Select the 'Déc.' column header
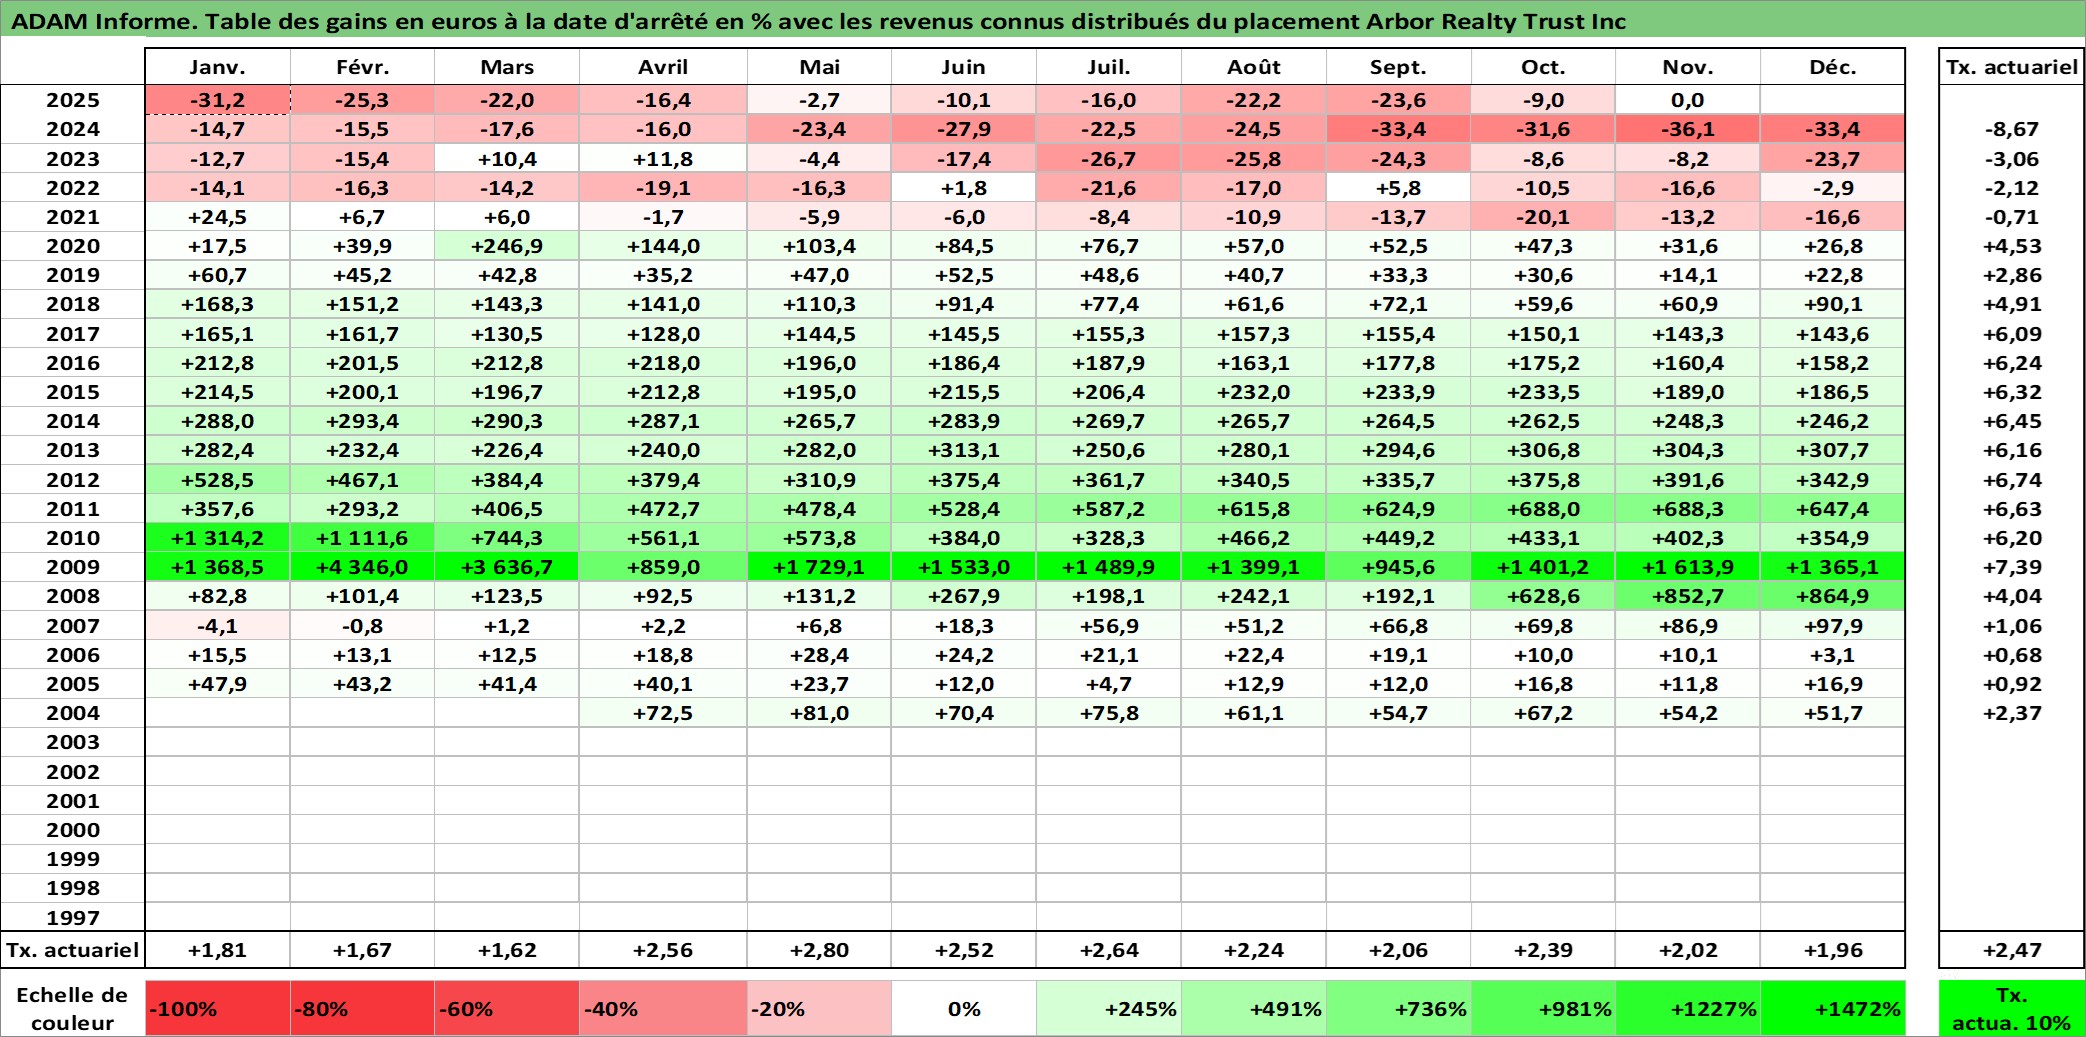Viewport: 2086px width, 1037px height. [1833, 67]
